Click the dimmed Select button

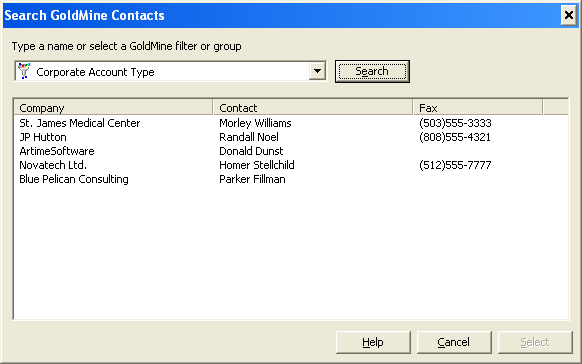(535, 342)
